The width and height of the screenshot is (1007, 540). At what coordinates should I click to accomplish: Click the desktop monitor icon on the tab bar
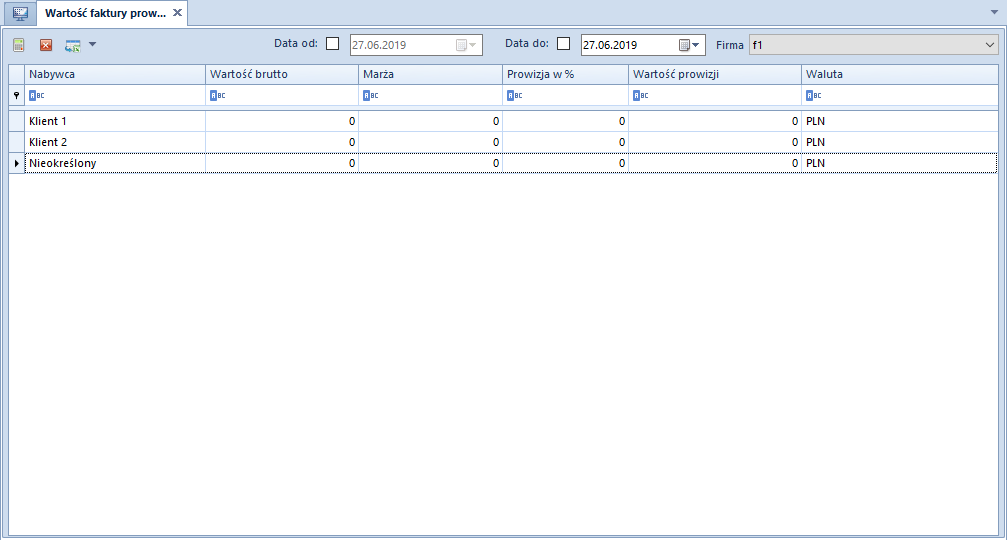click(x=20, y=13)
